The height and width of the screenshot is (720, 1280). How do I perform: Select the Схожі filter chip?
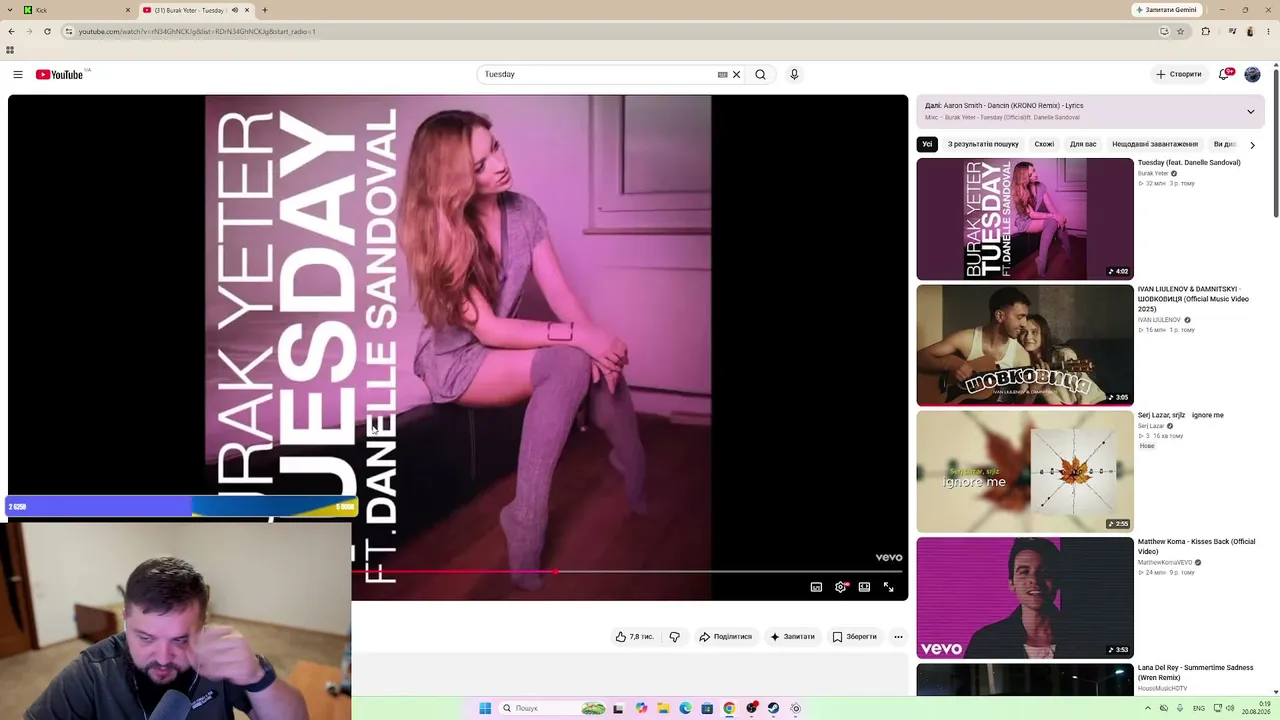point(1044,144)
